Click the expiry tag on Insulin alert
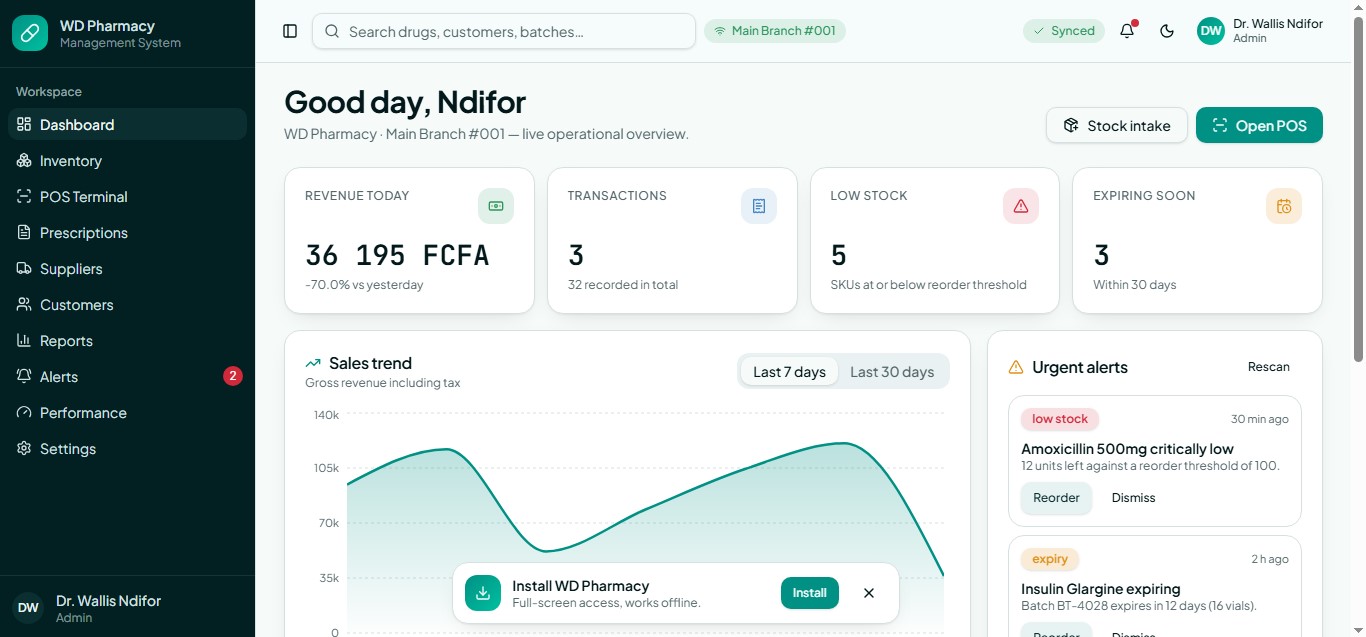Viewport: 1366px width, 637px height. (x=1050, y=559)
